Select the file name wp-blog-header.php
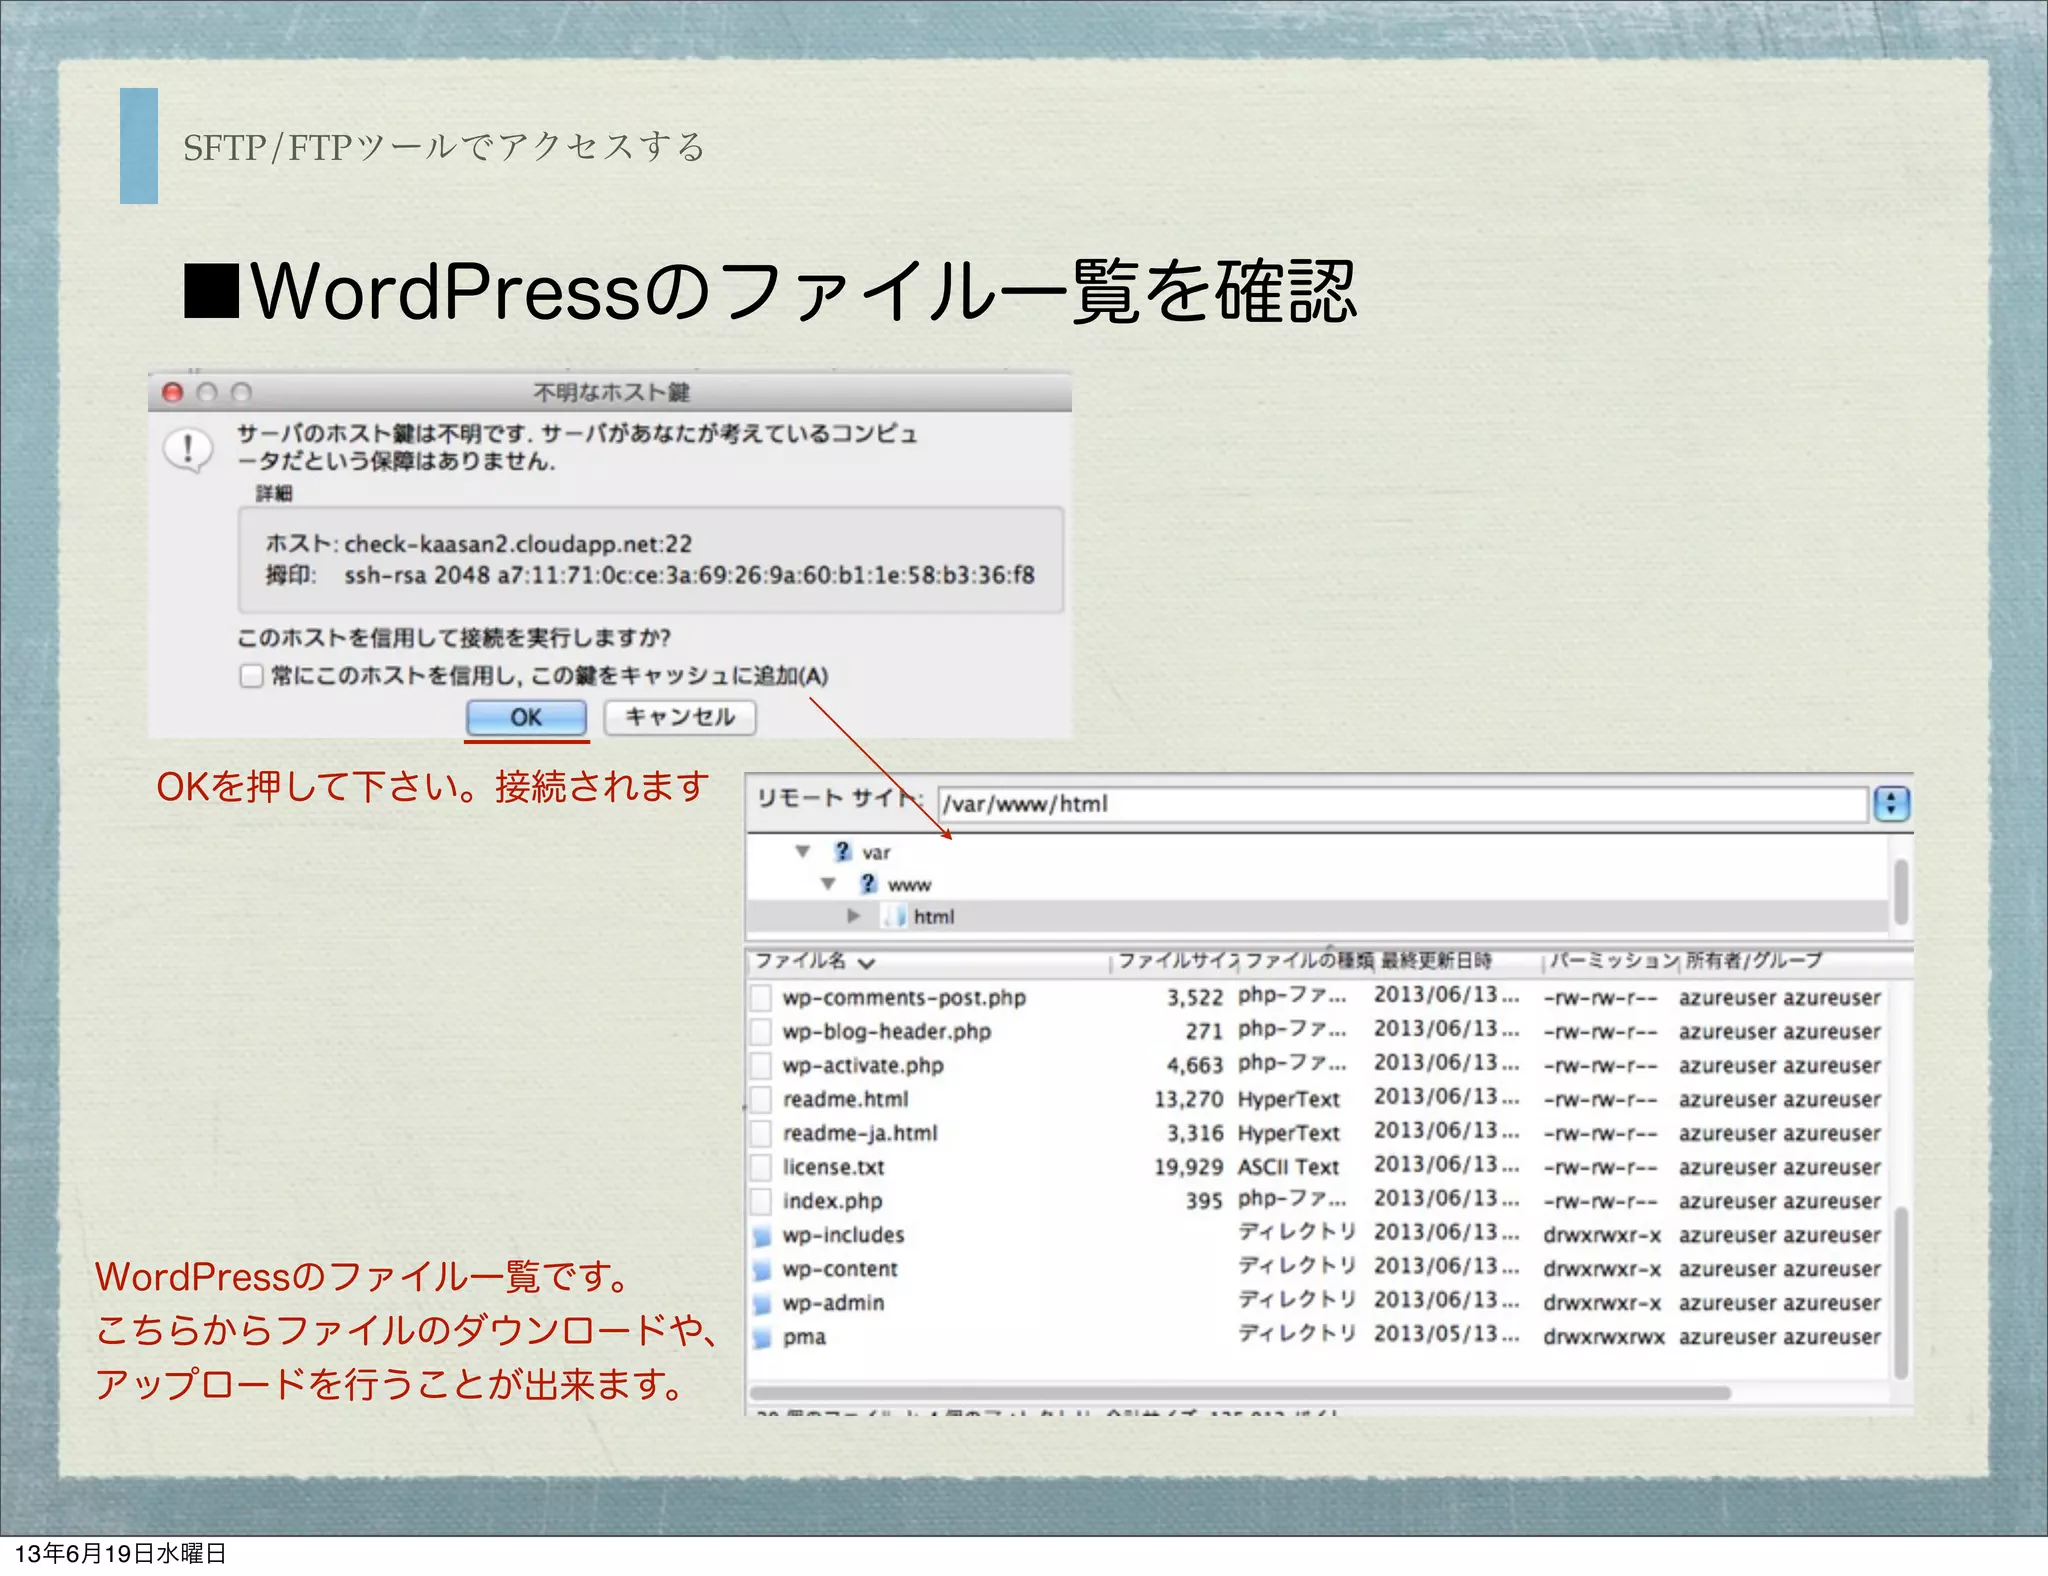Screen dimensions: 2048x1576 point(887,1032)
